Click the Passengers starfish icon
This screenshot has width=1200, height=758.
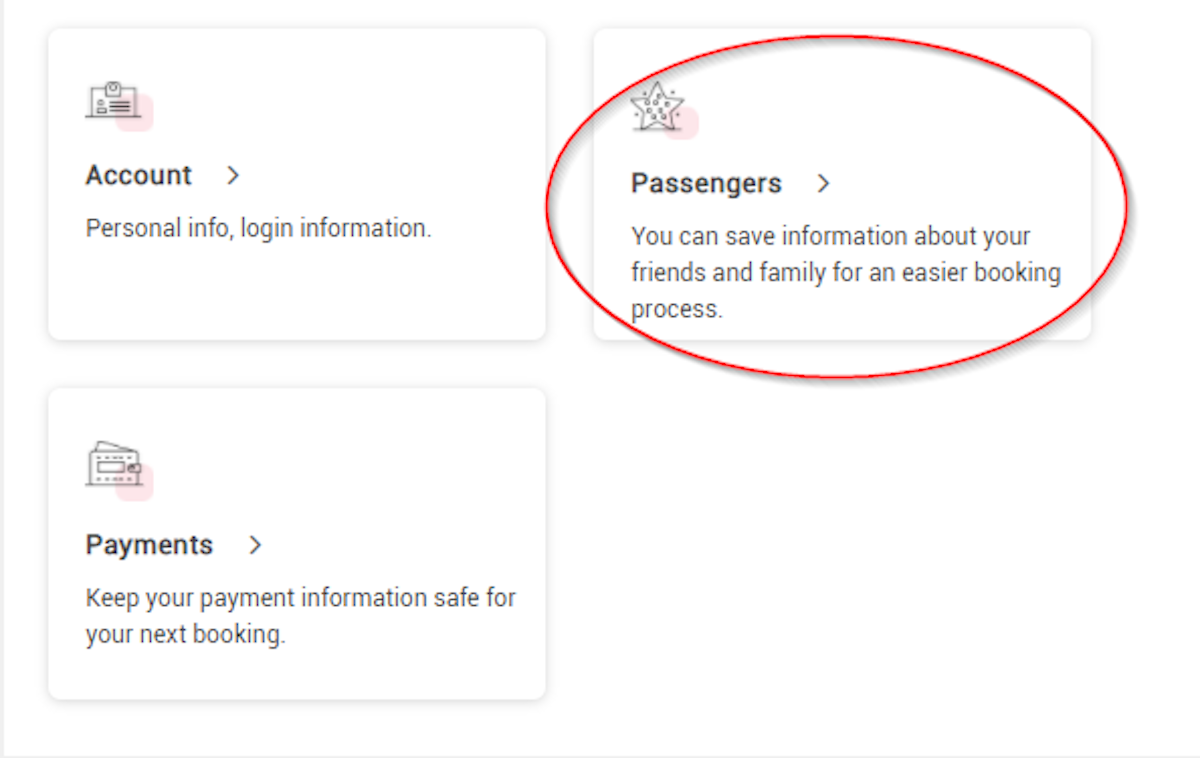657,107
